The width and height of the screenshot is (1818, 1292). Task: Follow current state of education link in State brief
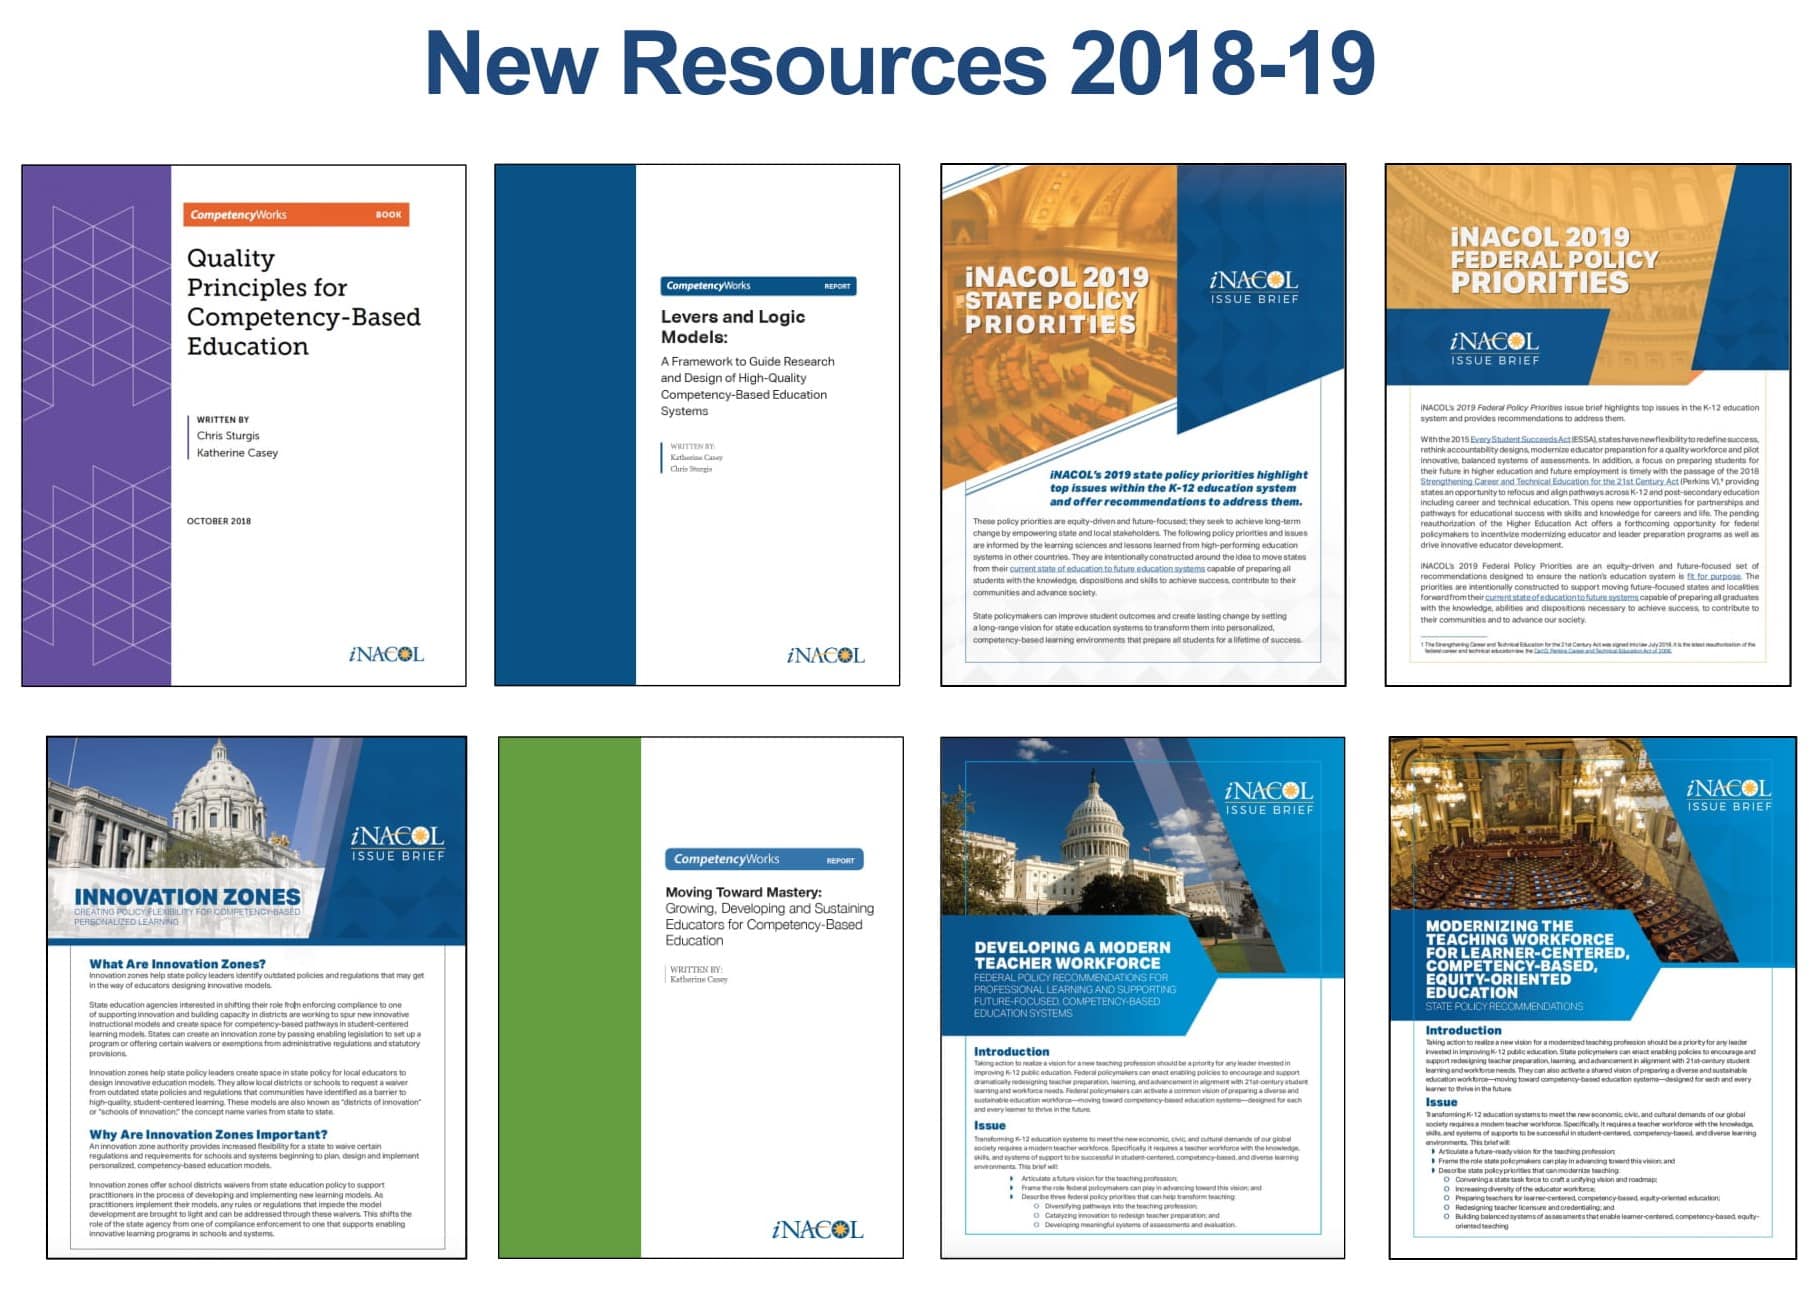click(1107, 569)
